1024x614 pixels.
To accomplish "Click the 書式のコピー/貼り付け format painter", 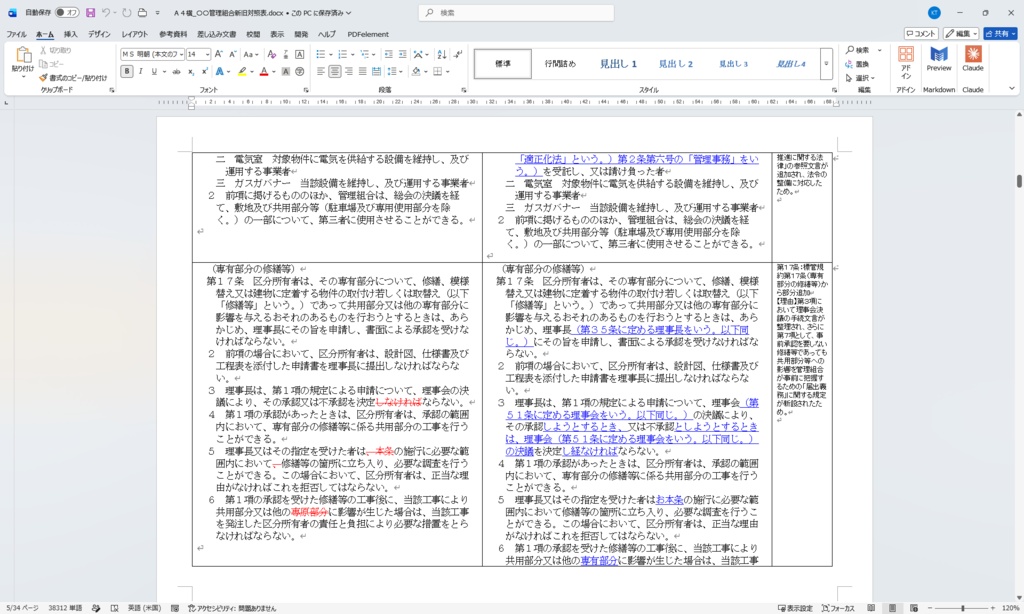I will (x=72, y=78).
